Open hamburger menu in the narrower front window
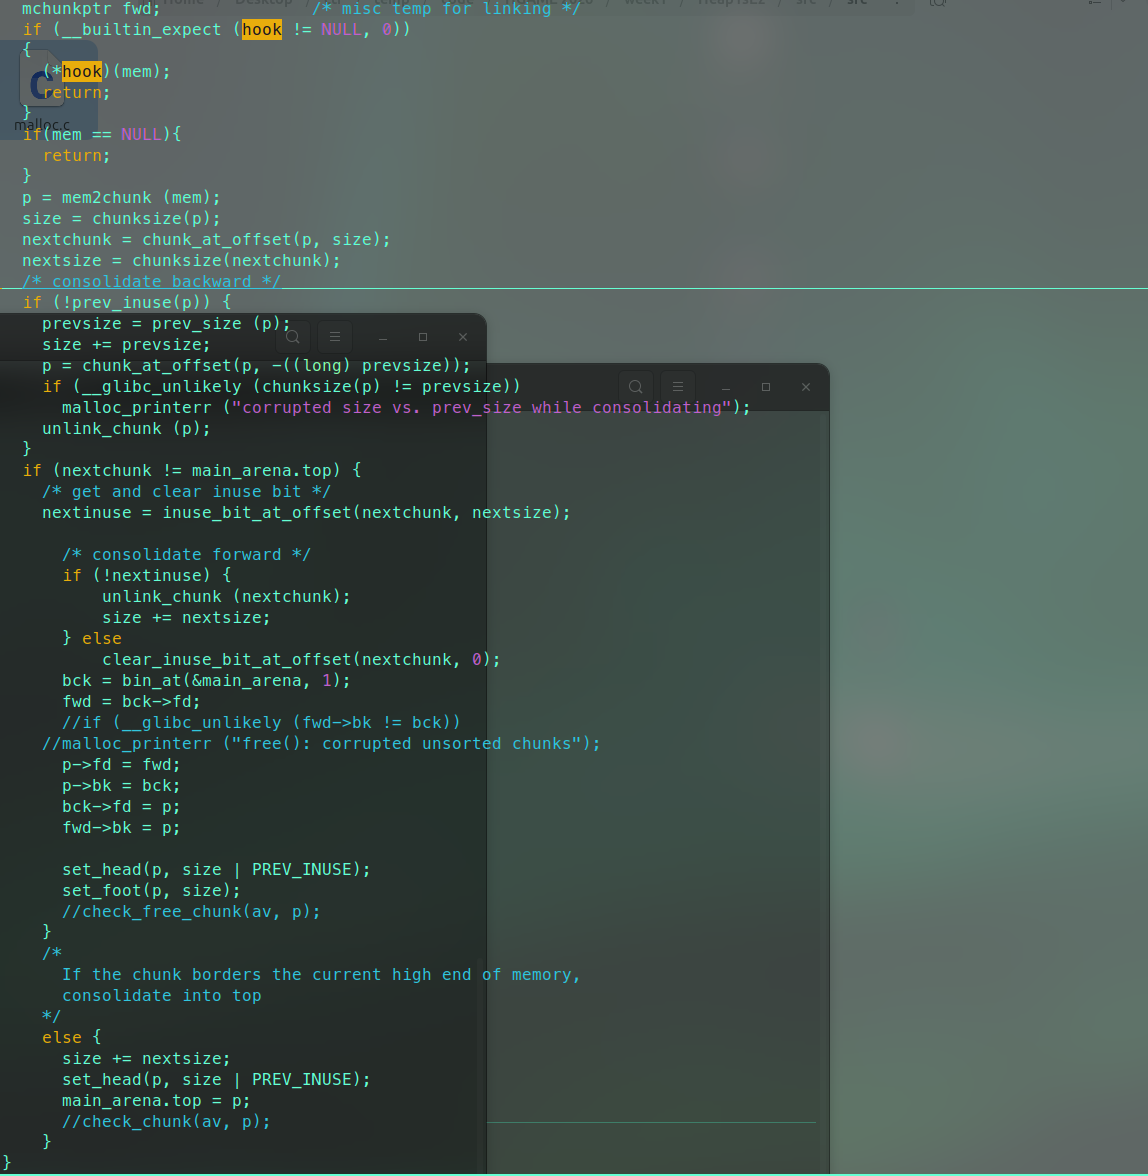Viewport: 1148px width, 1176px height. (x=335, y=338)
